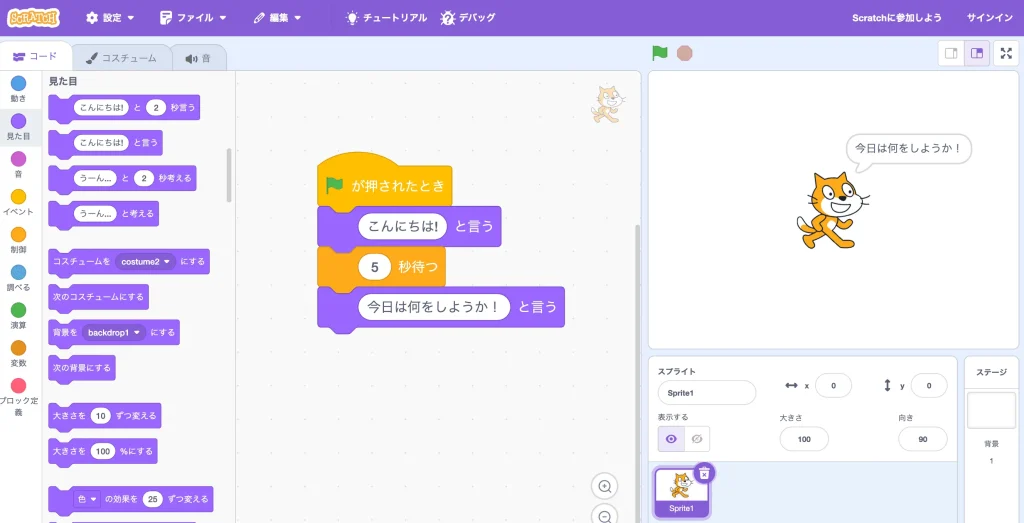Screen dimensions: 1024x523
Task: Click the 大きさ size field showing 100
Action: (x=804, y=439)
